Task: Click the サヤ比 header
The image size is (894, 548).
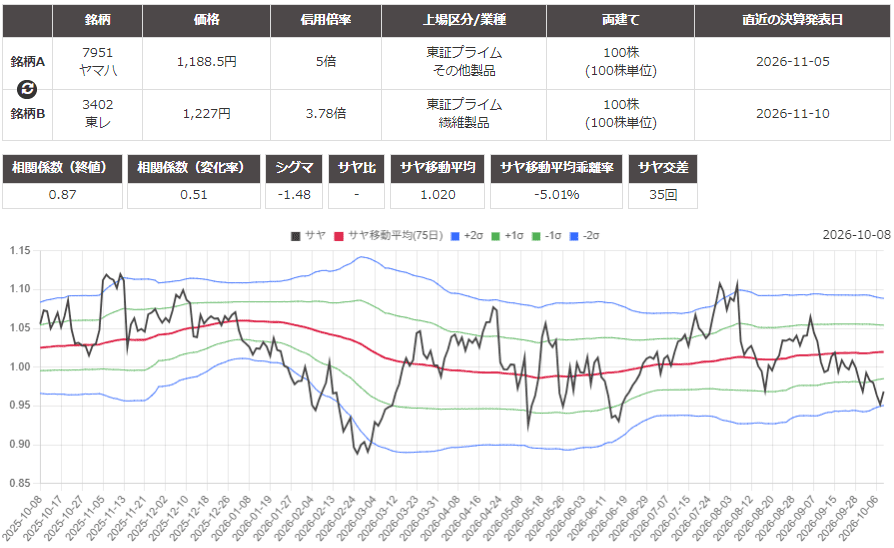Action: 356,168
